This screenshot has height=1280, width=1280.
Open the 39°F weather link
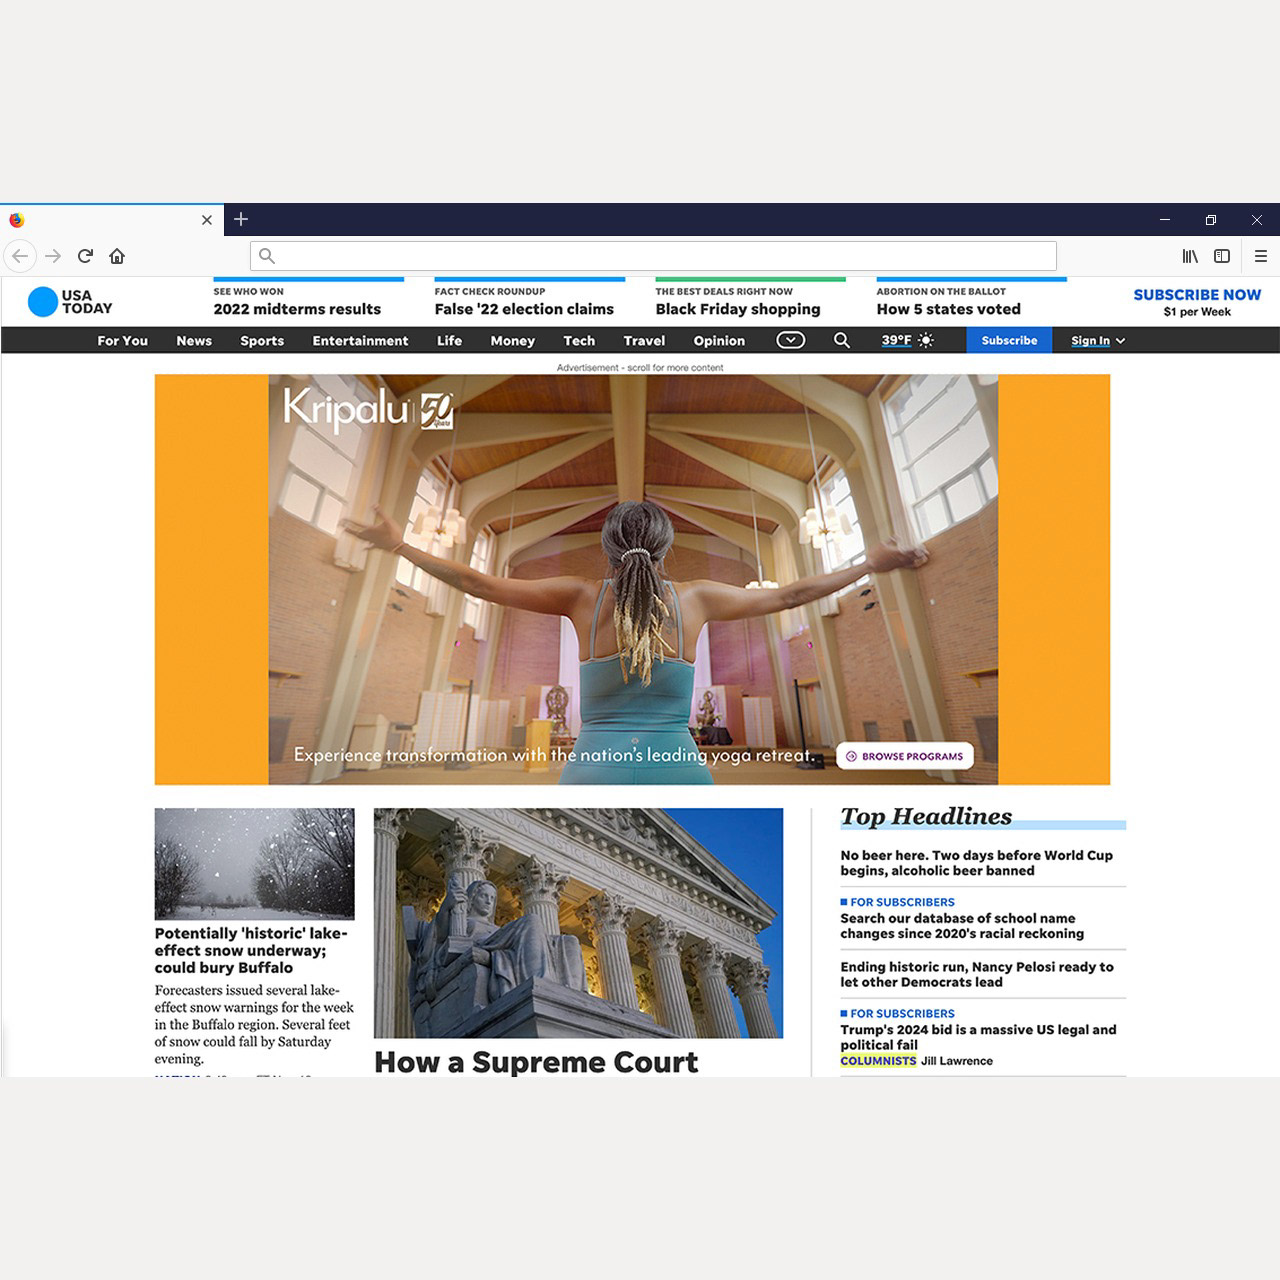896,340
